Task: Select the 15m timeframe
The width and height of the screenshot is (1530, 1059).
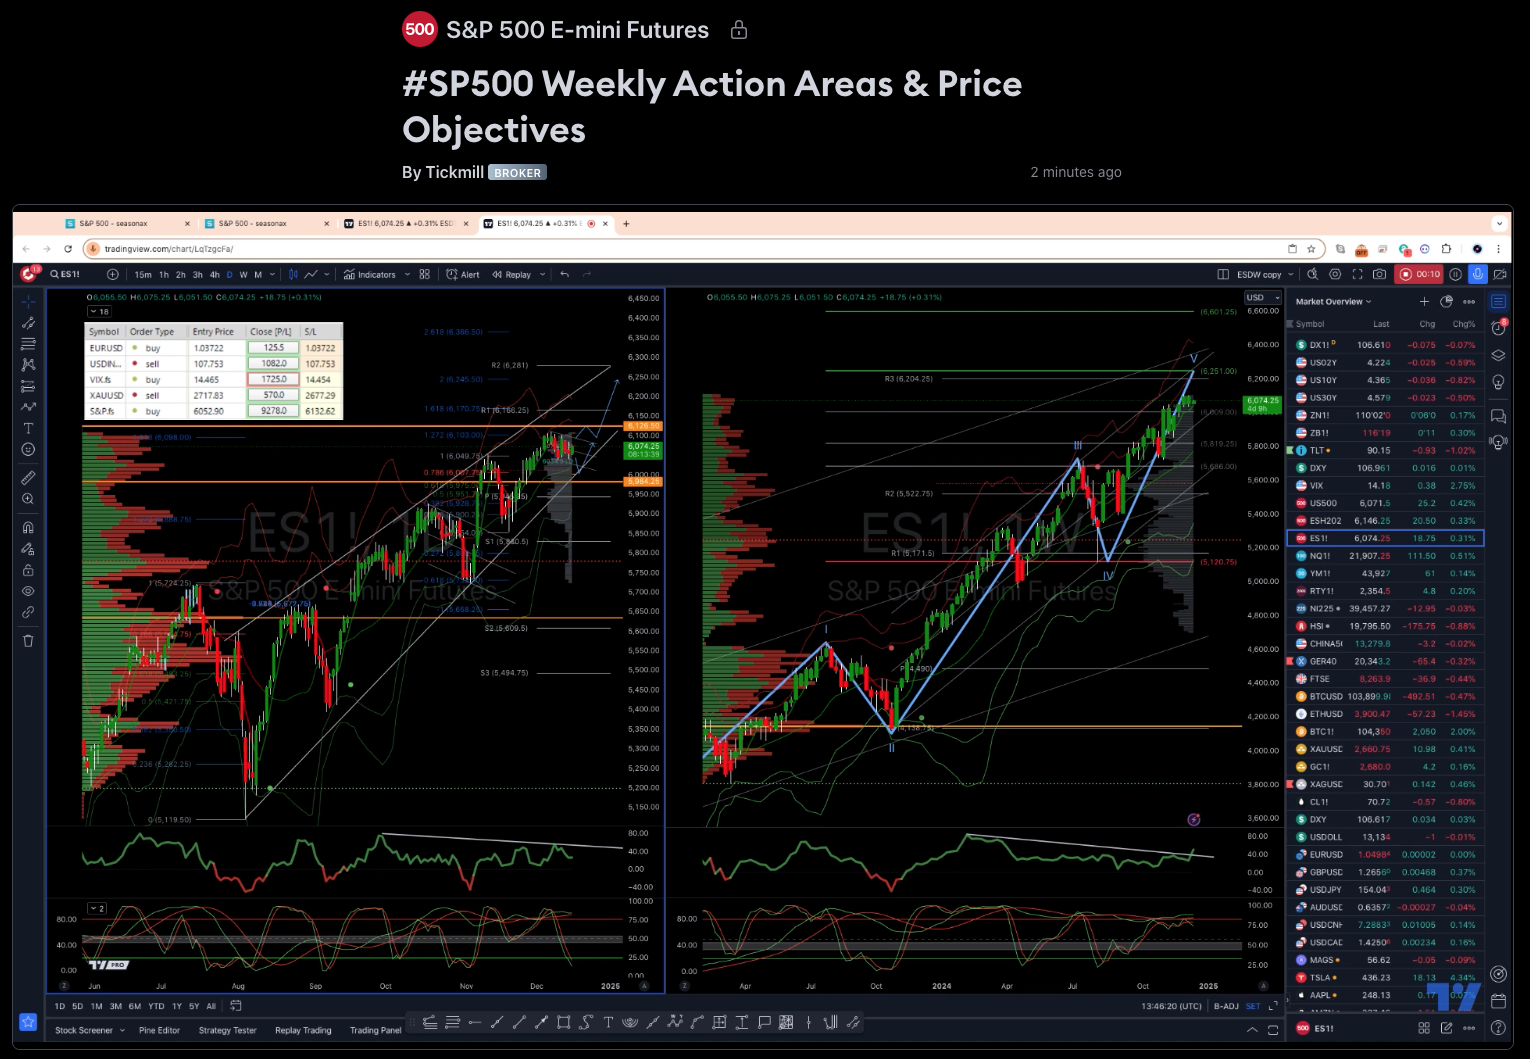Action: click(x=143, y=274)
